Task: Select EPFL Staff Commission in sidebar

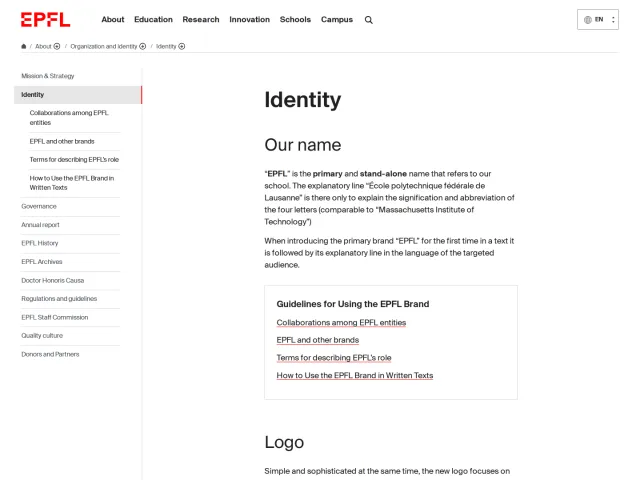Action: tap(55, 317)
